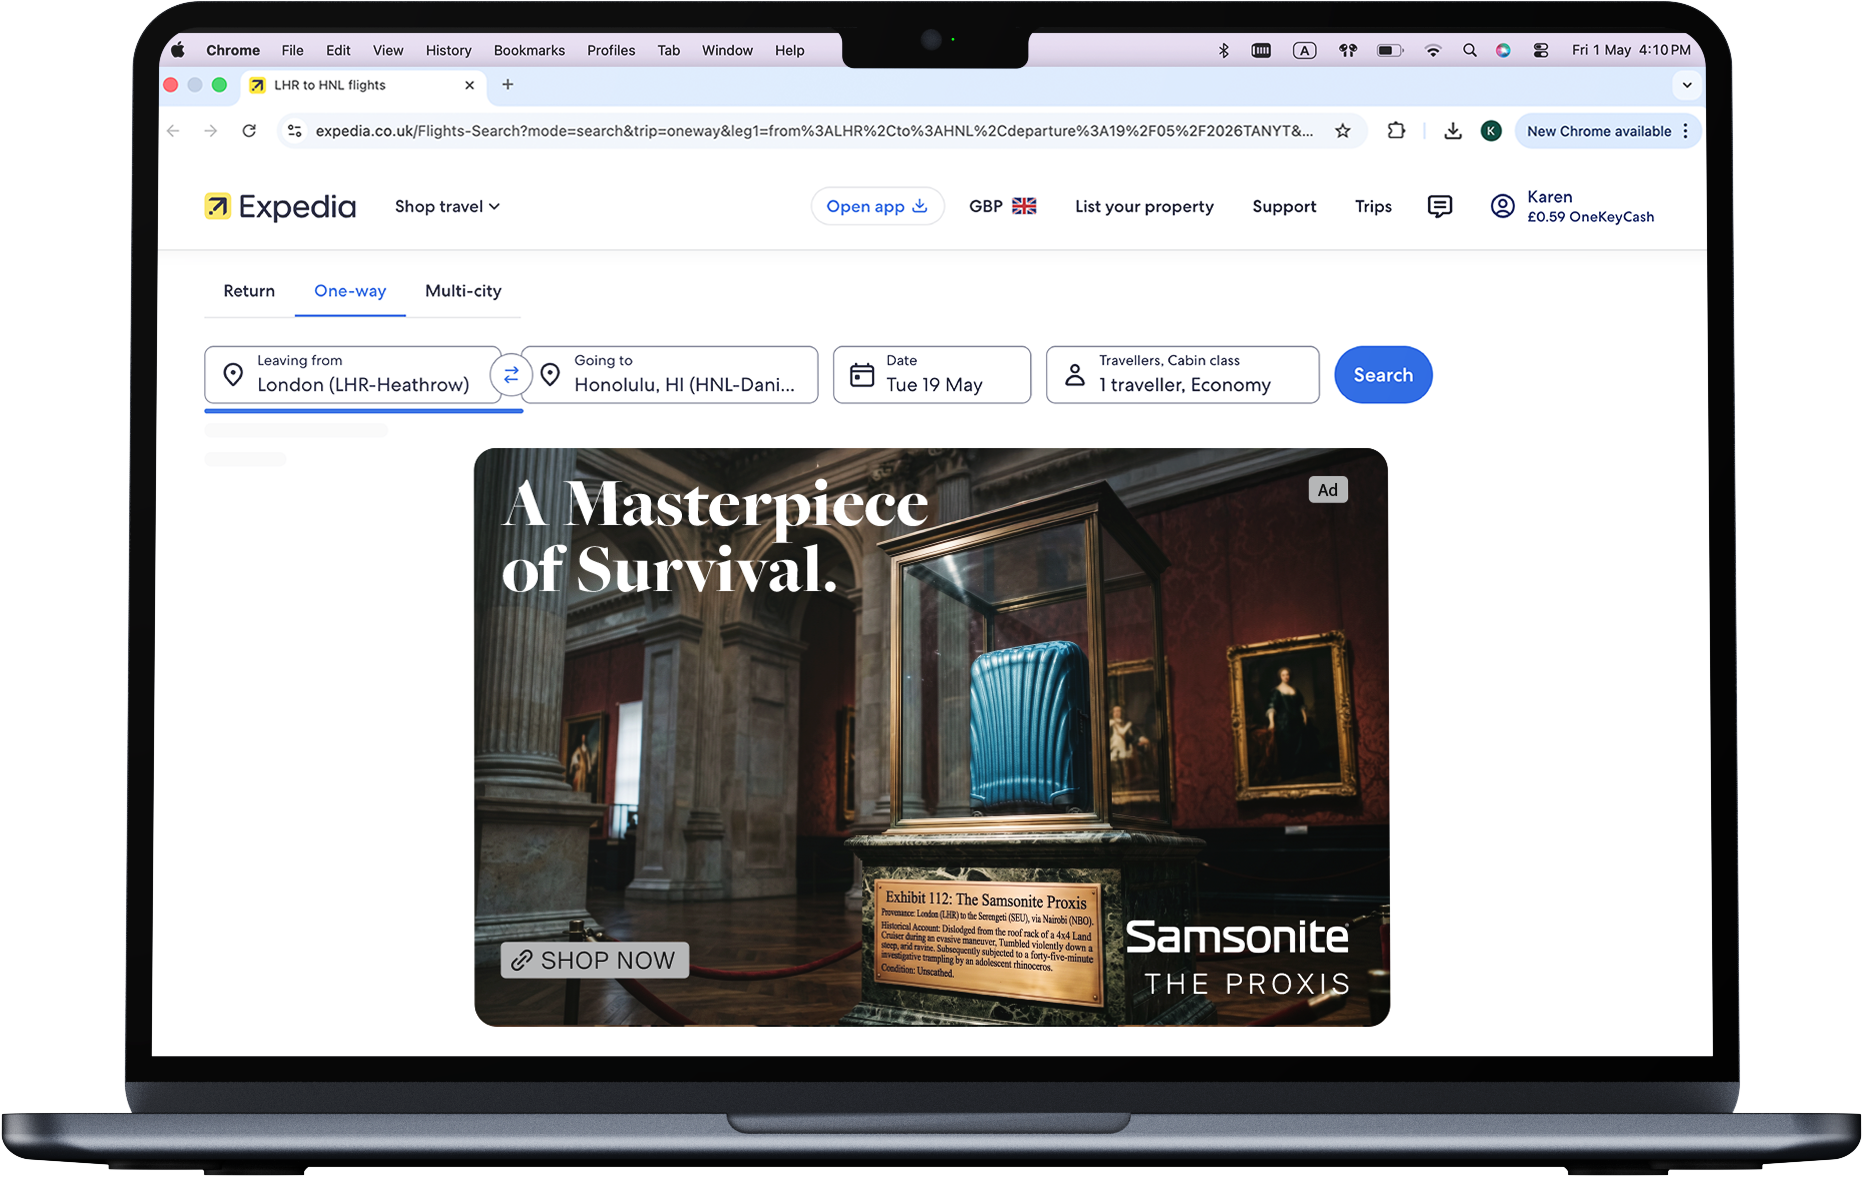The height and width of the screenshot is (1177, 1863).
Task: Select the One-way trip tab
Action: point(350,291)
